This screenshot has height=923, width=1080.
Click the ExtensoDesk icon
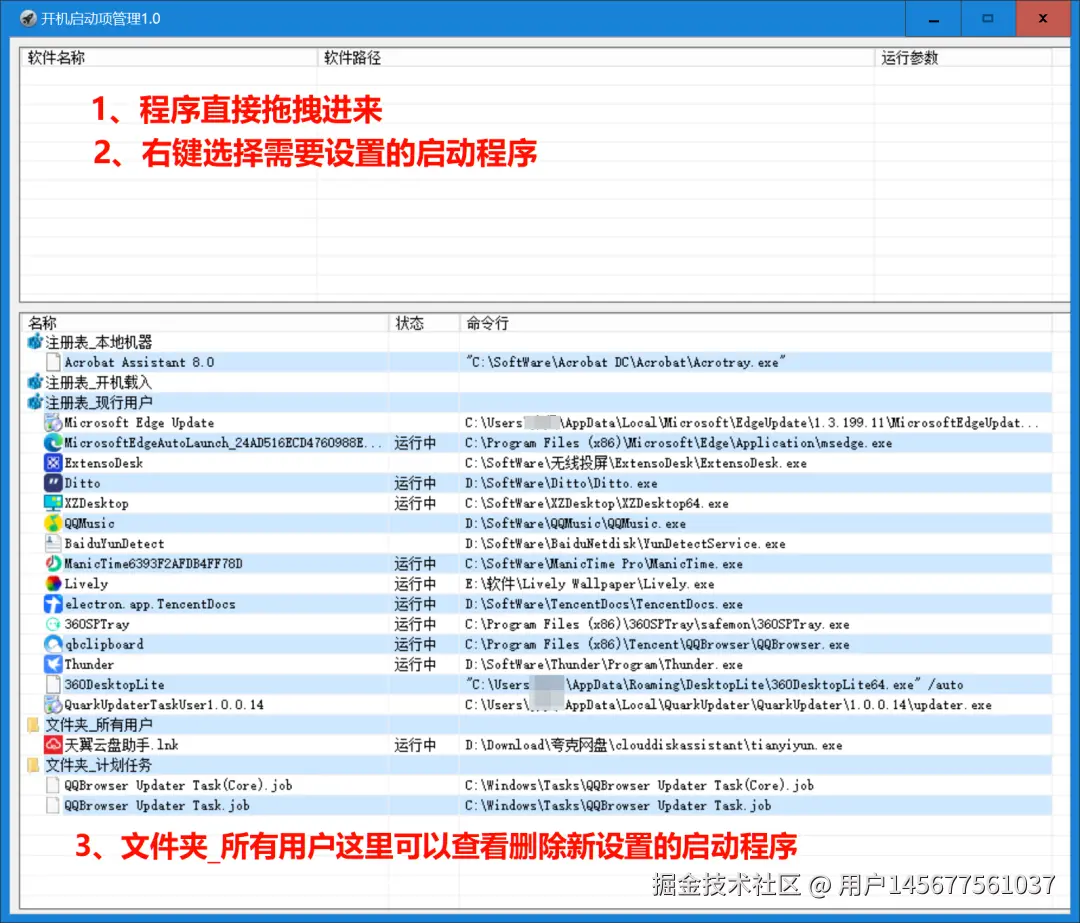click(x=53, y=463)
